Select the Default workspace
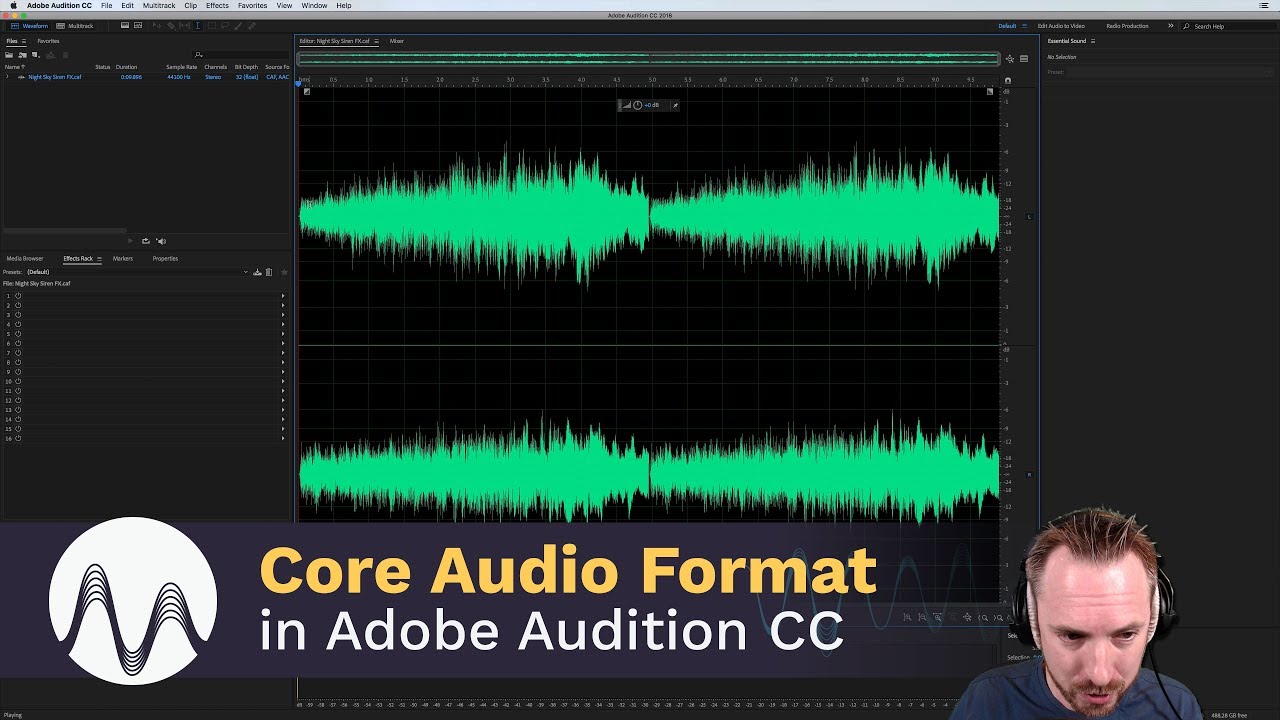 coord(1007,26)
